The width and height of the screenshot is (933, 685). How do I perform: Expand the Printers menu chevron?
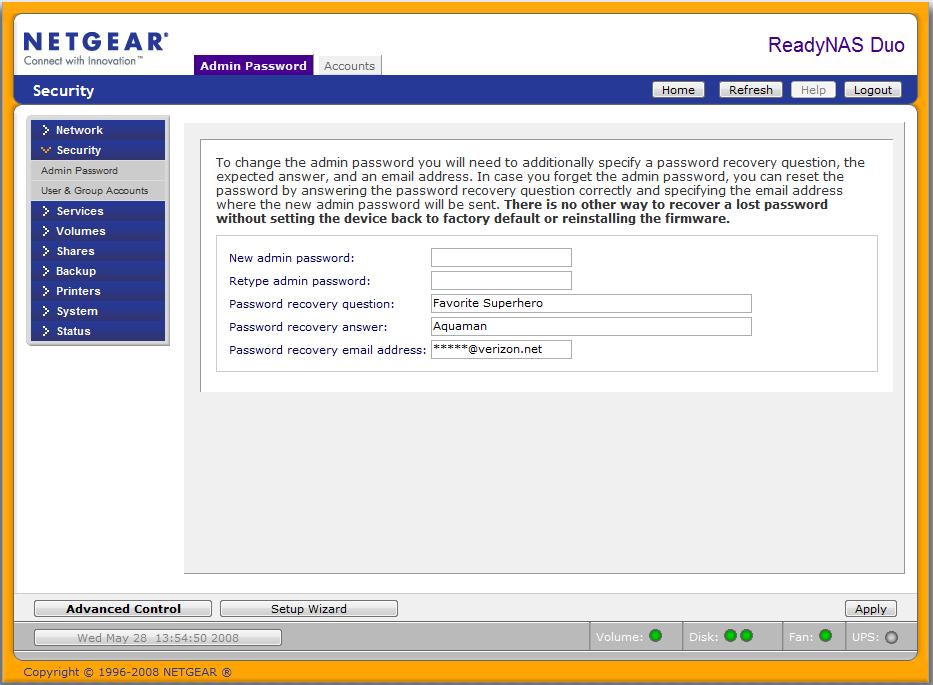coord(45,291)
